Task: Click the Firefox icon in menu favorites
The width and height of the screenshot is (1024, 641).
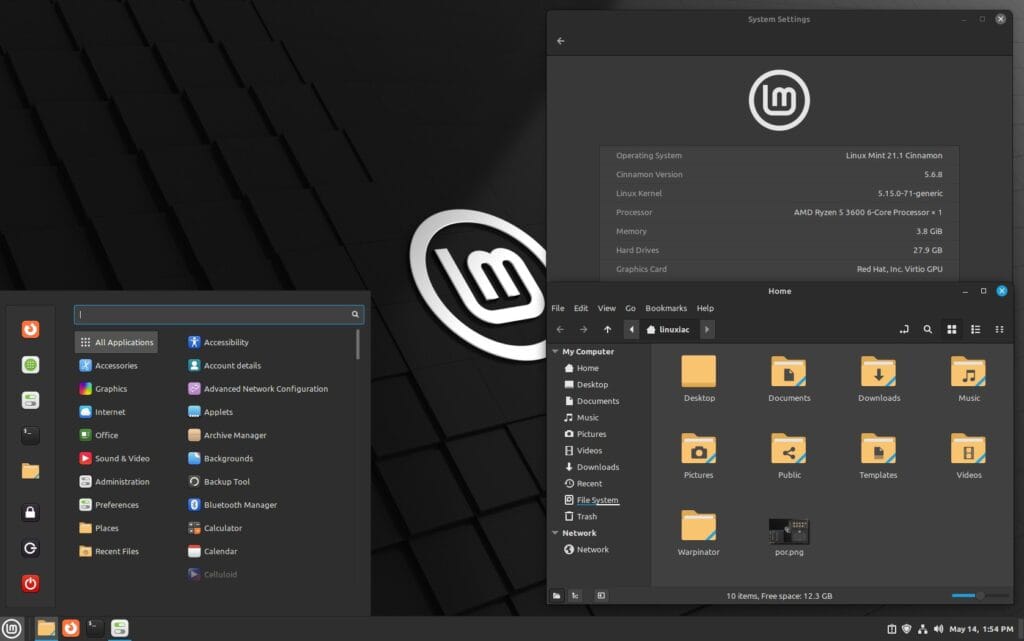Action: click(31, 329)
